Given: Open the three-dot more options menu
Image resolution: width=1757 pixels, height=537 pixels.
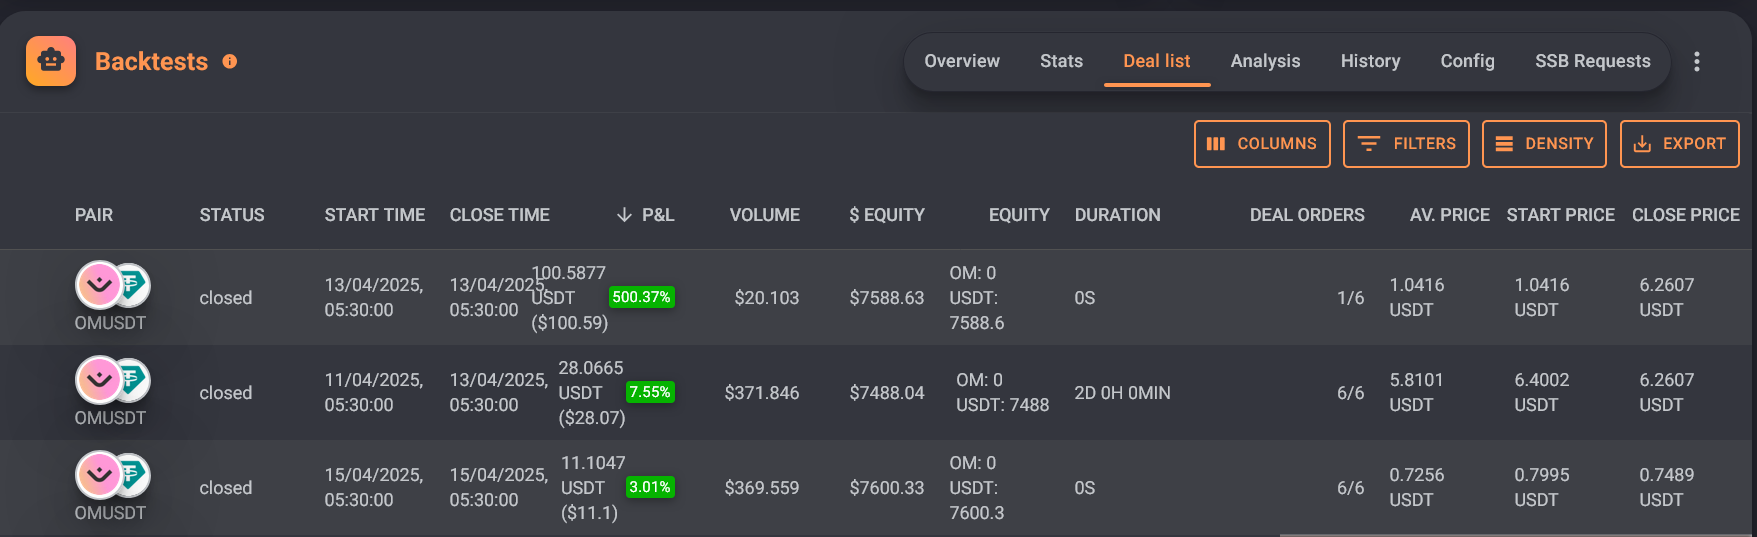Looking at the screenshot, I should click(x=1697, y=62).
